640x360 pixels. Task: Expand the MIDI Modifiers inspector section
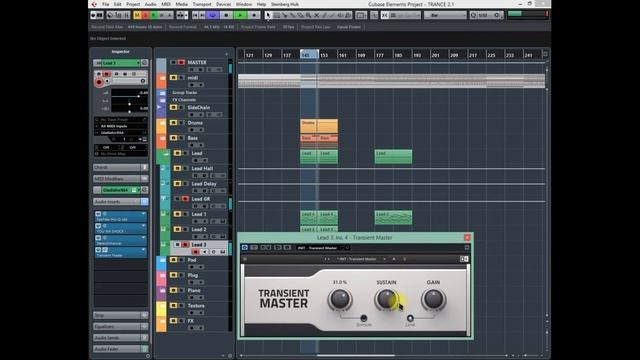pyautogui.click(x=120, y=179)
